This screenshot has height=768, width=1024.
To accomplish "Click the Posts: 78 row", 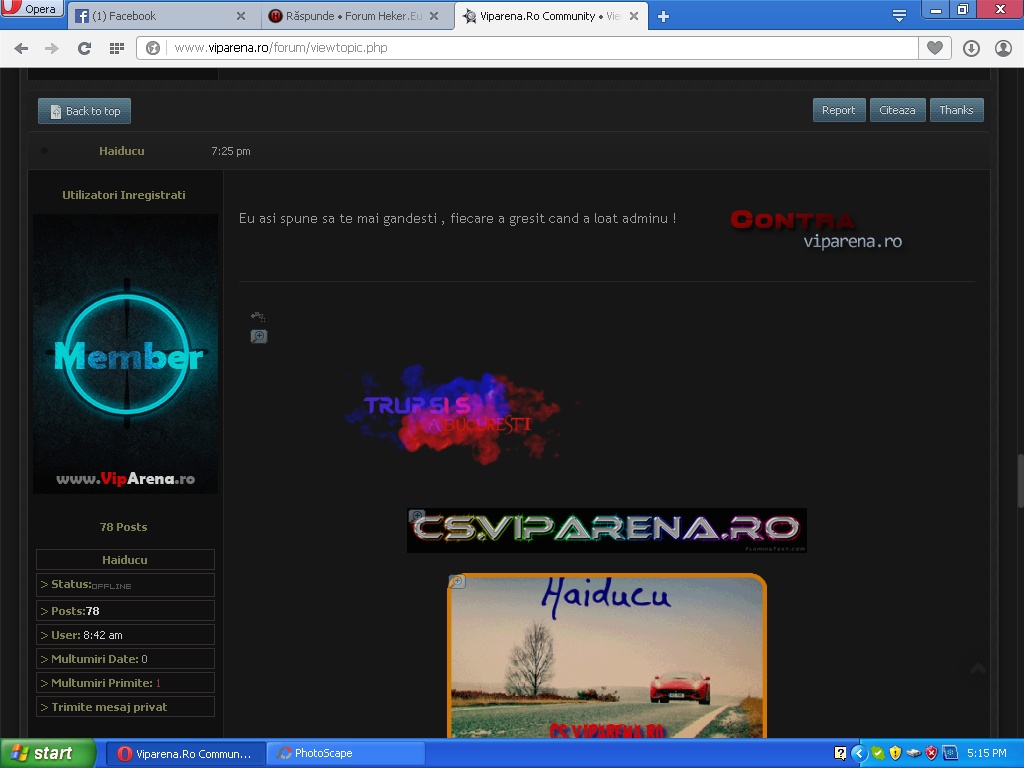I will click(125, 611).
